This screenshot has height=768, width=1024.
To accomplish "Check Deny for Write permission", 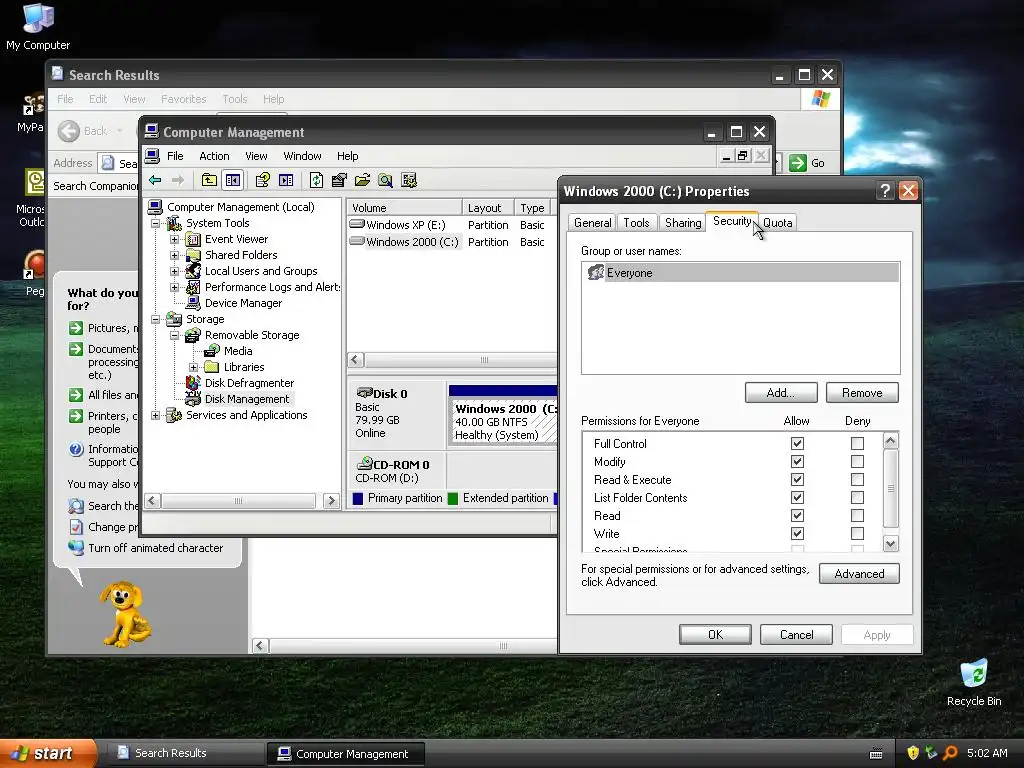I will 857,534.
